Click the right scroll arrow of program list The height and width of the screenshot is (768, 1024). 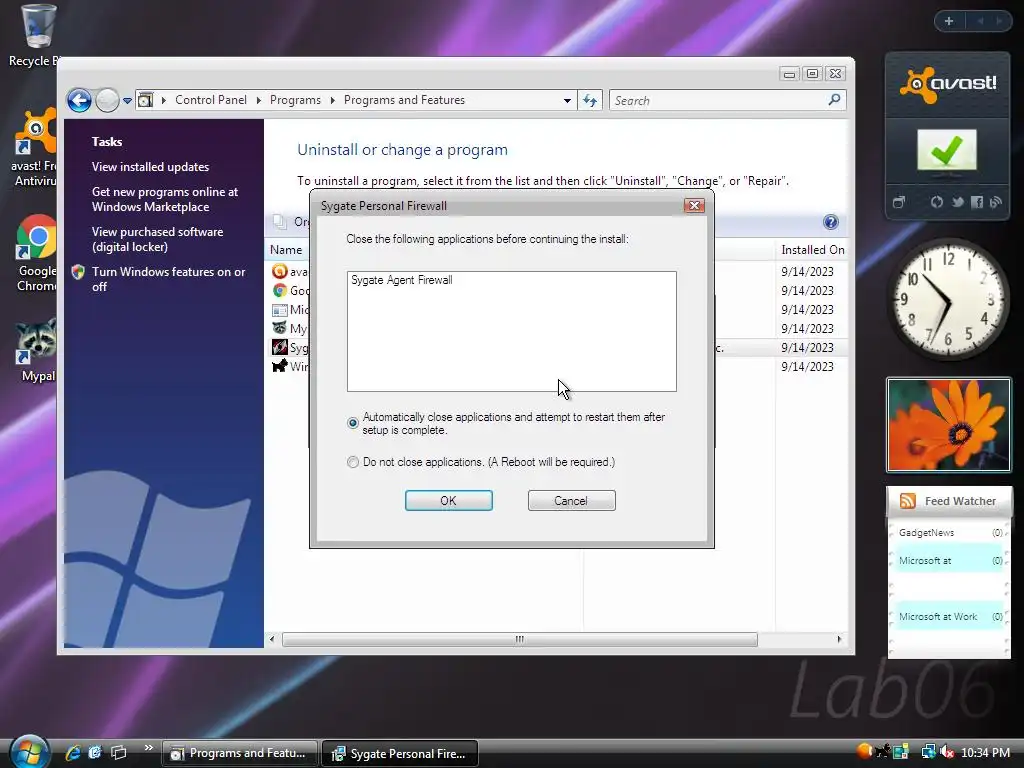click(839, 639)
